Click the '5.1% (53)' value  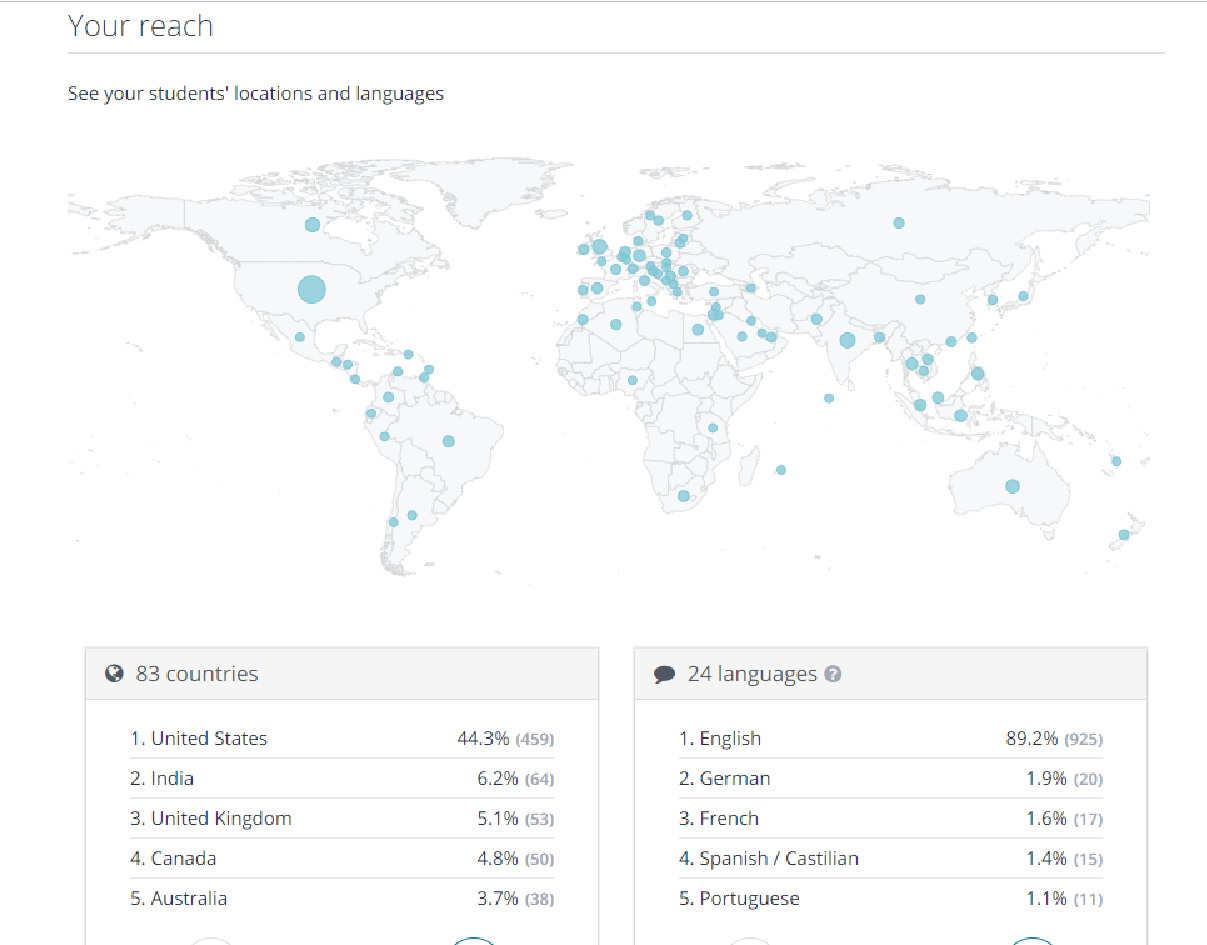pyautogui.click(x=515, y=819)
